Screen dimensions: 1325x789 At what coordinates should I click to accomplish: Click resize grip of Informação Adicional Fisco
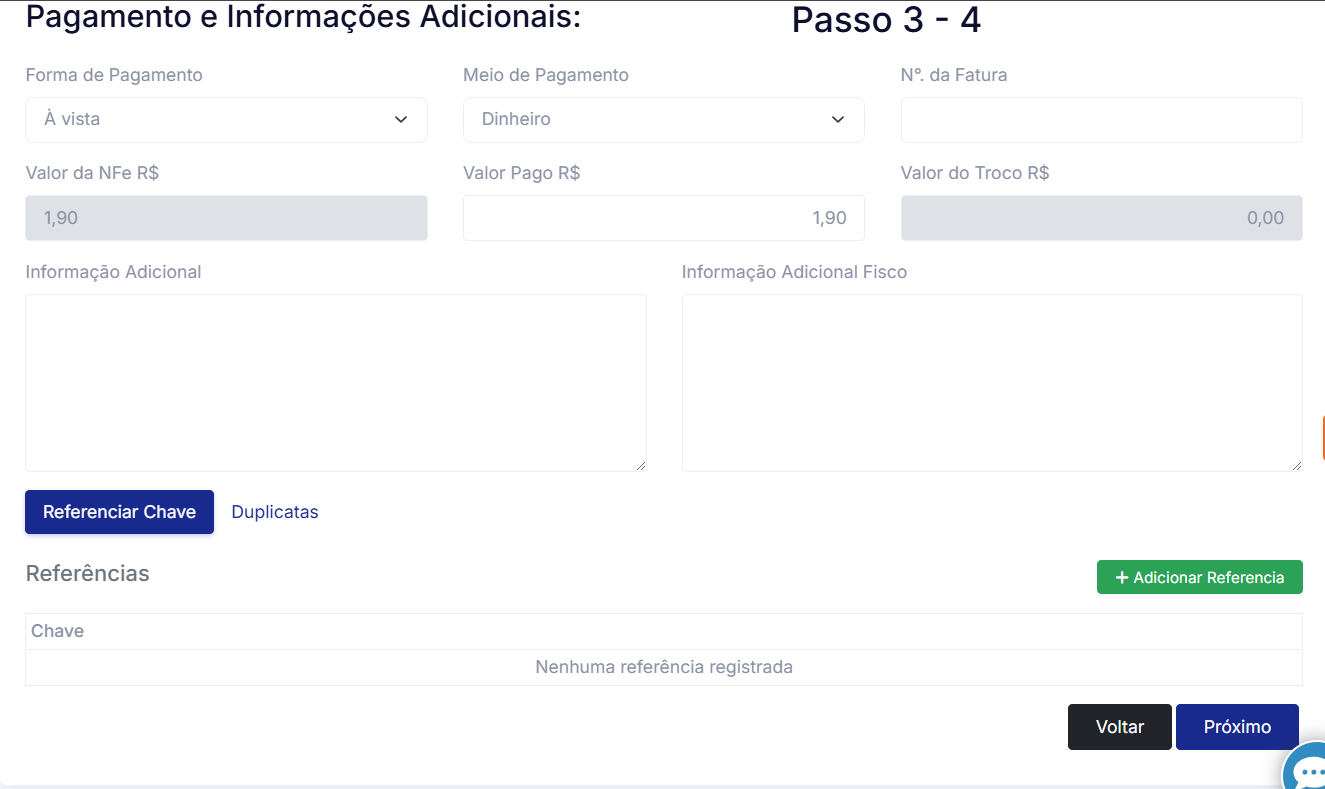(x=1297, y=465)
